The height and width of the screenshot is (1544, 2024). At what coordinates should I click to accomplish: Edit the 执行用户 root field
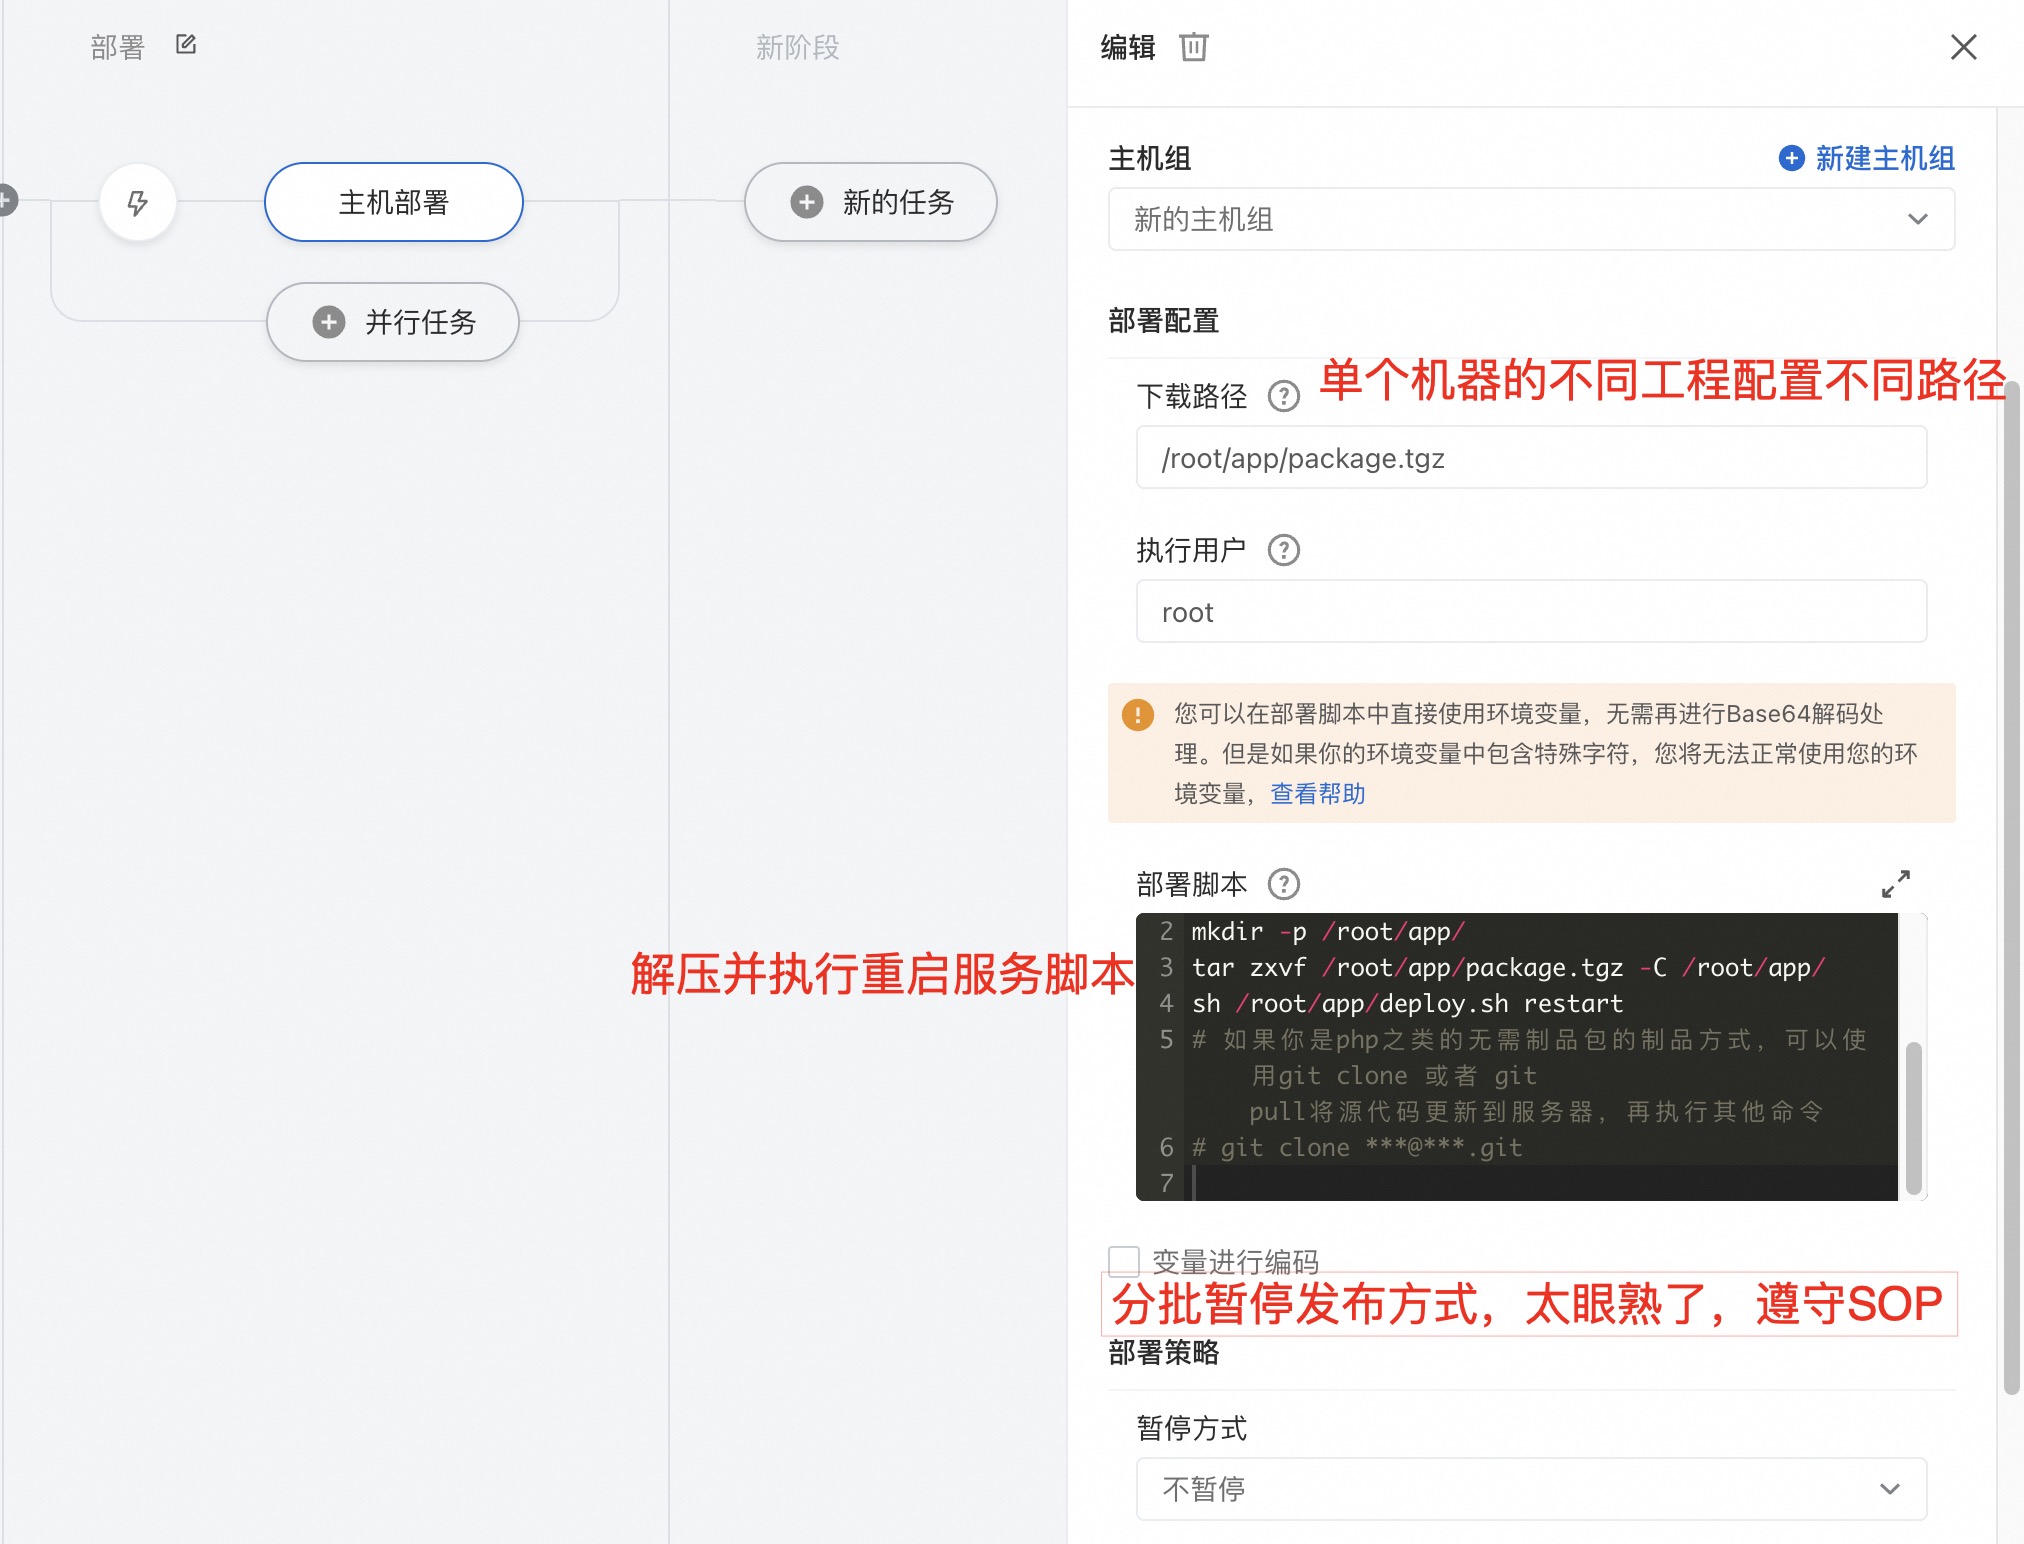click(1531, 612)
